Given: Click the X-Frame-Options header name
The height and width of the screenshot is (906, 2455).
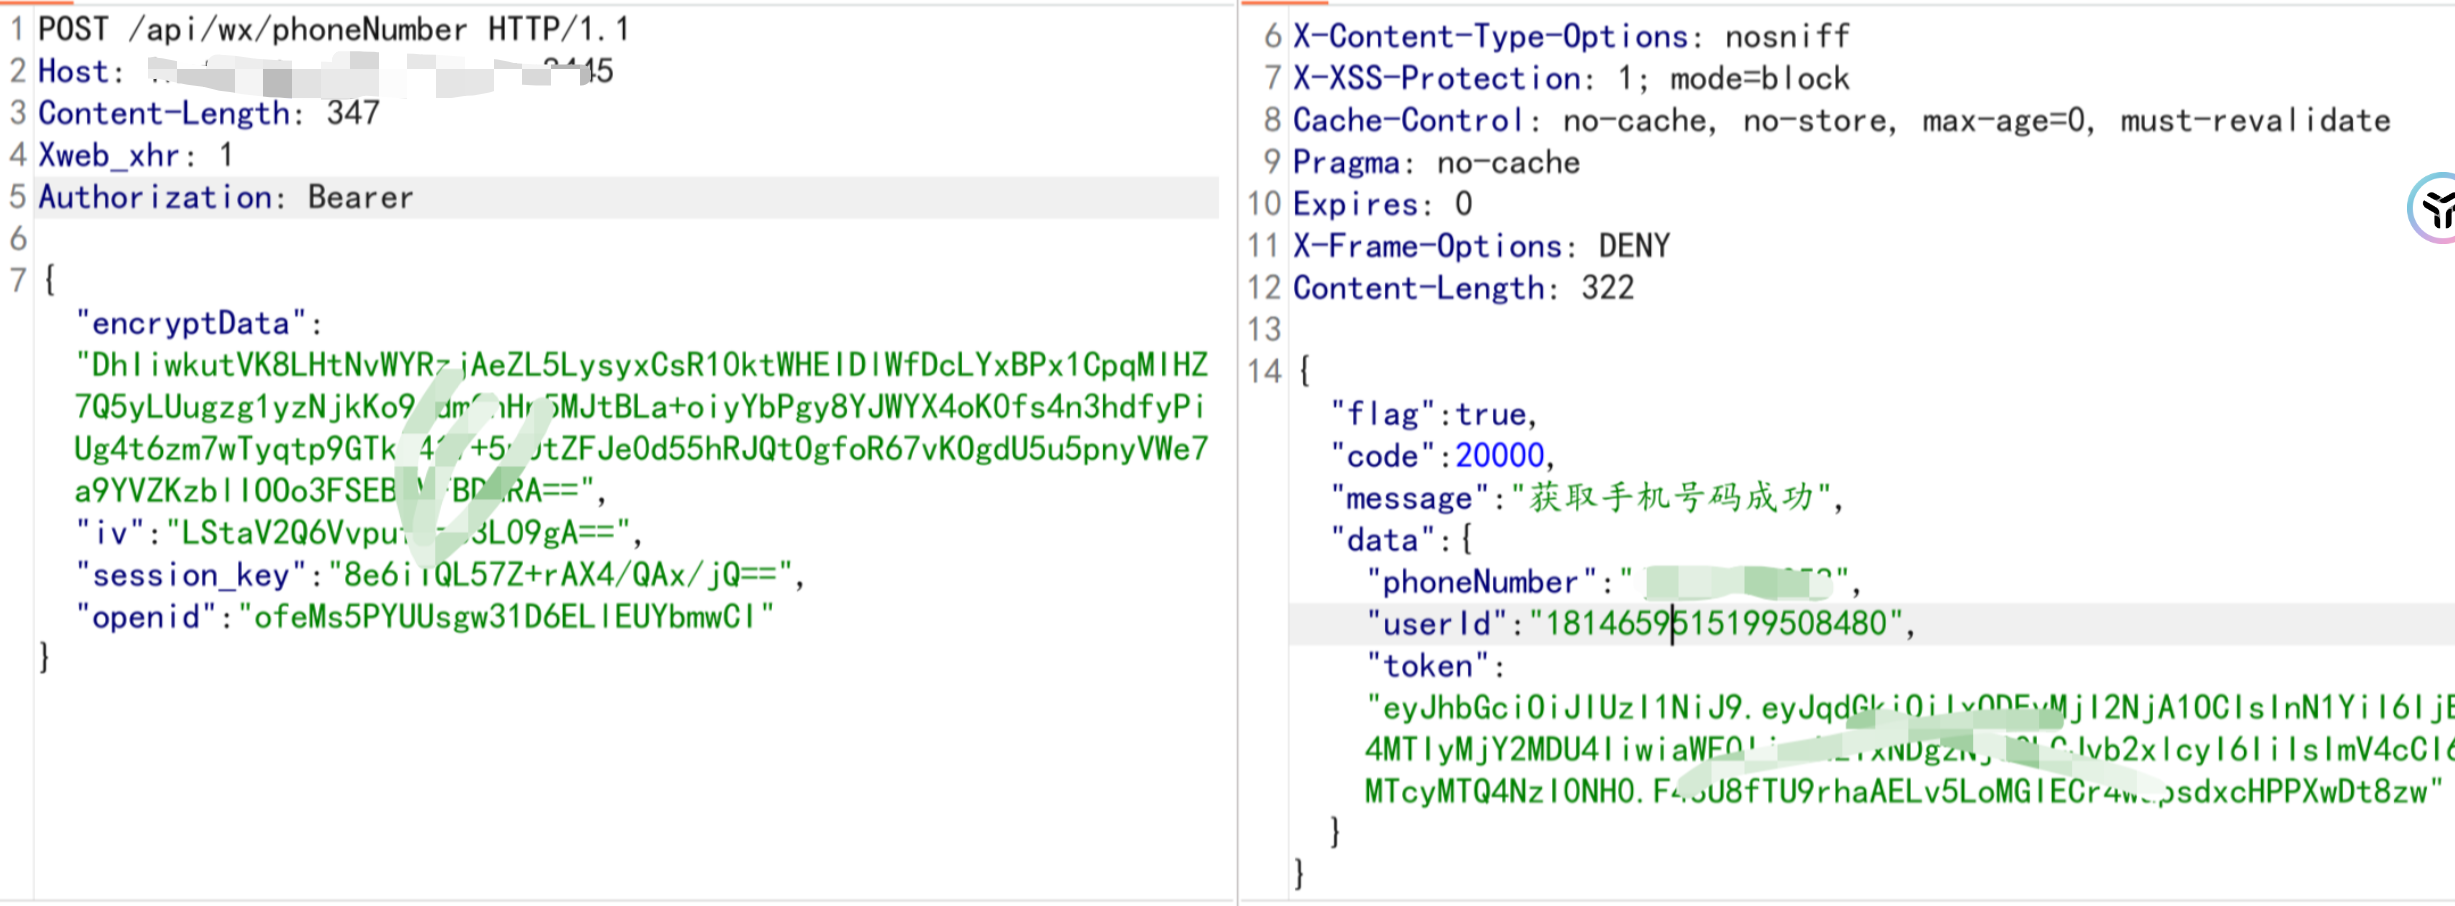Looking at the screenshot, I should [1427, 246].
